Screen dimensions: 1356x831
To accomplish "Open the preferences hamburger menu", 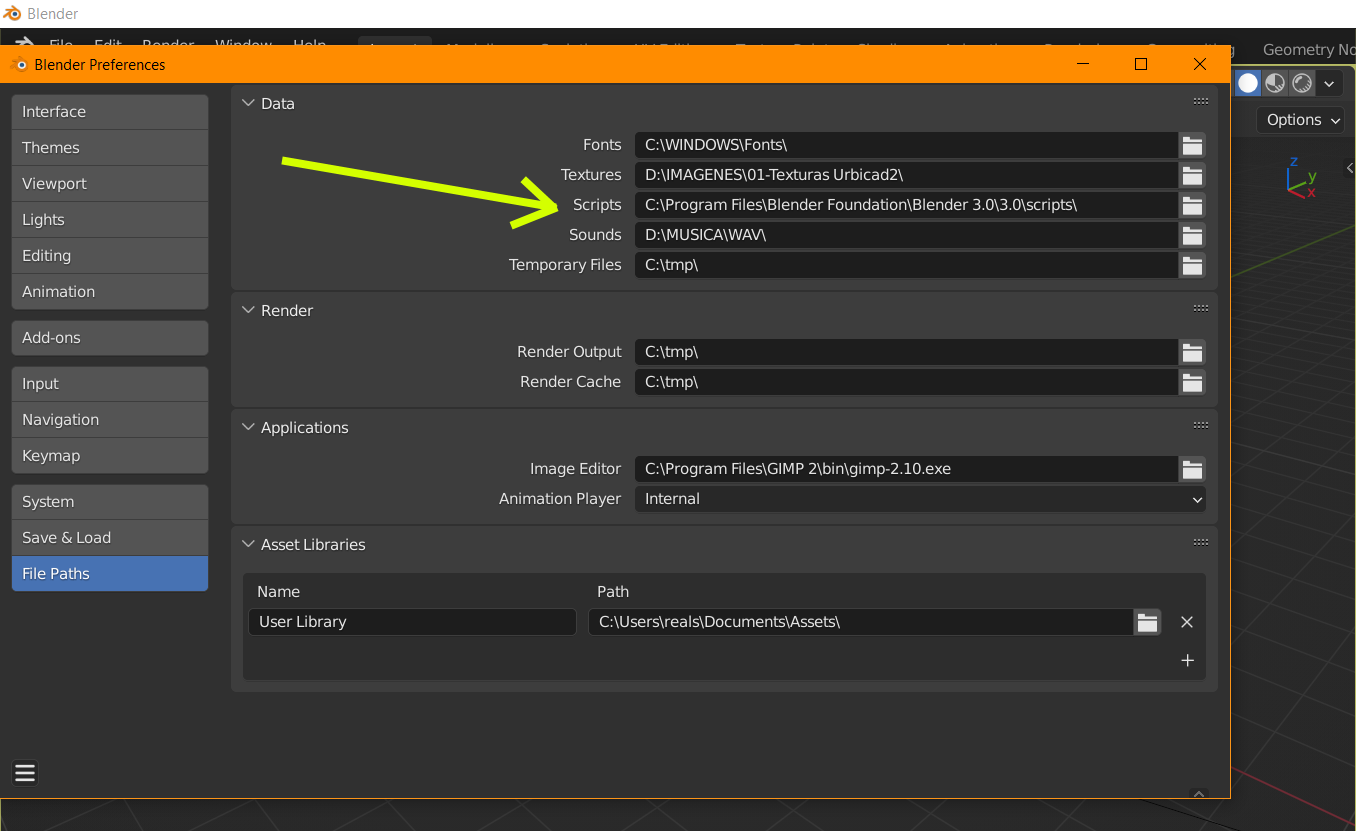I will coord(25,773).
